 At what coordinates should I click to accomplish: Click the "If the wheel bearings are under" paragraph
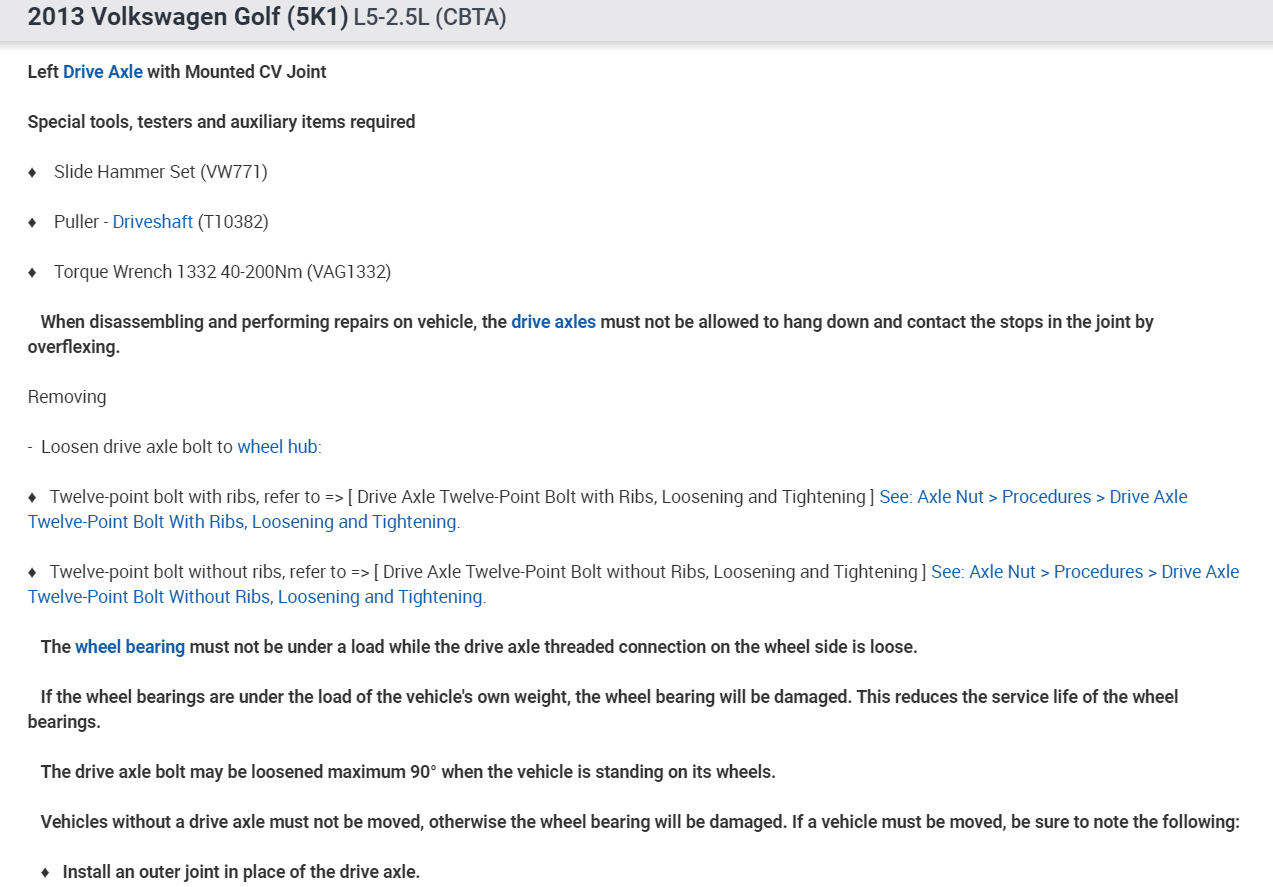point(608,697)
